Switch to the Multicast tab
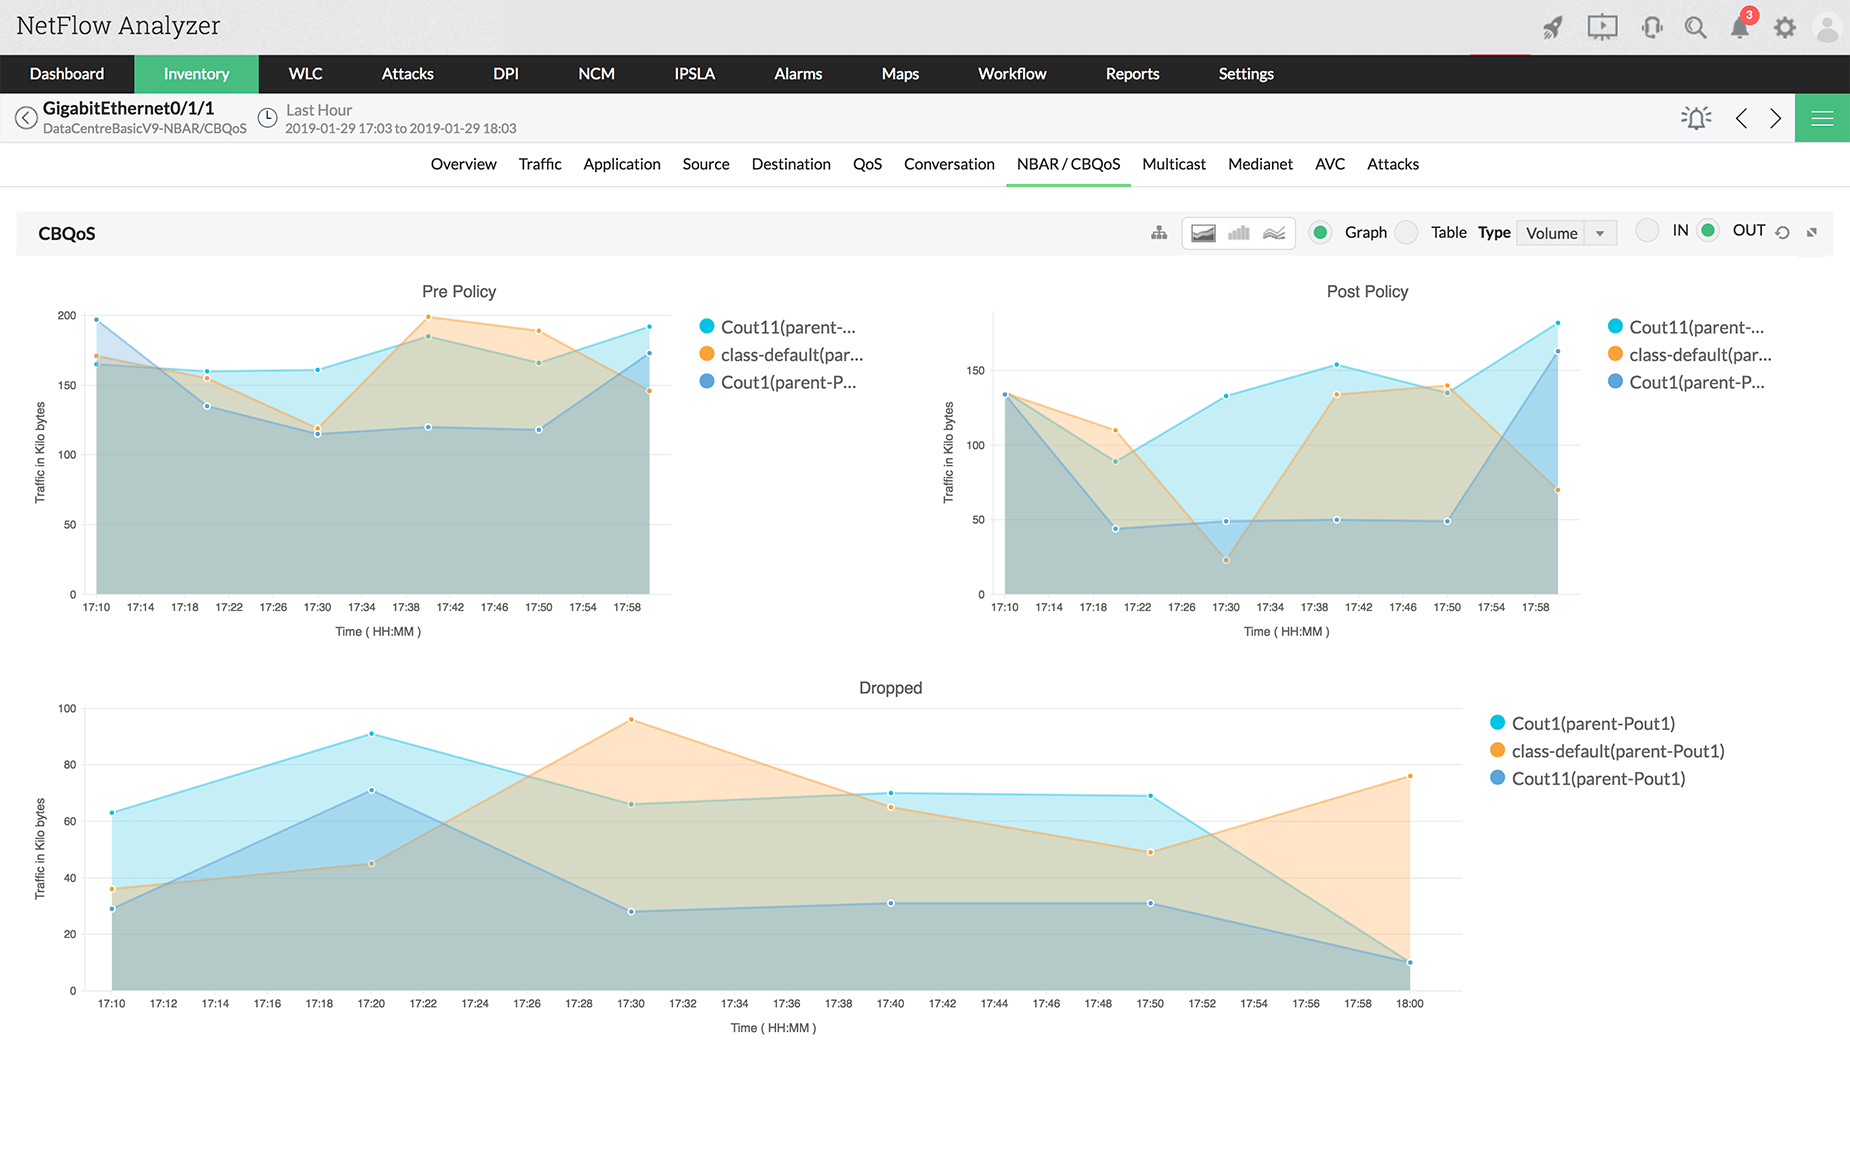 click(1173, 164)
